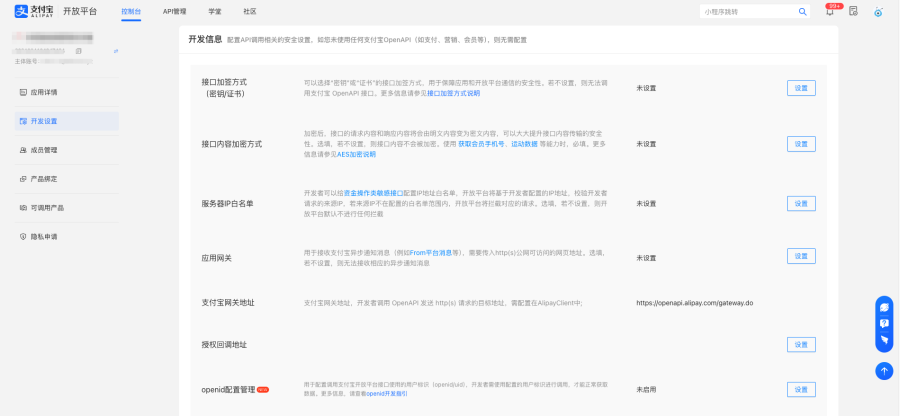
Task: Open the floating customer-service chat icon
Action: [884, 308]
